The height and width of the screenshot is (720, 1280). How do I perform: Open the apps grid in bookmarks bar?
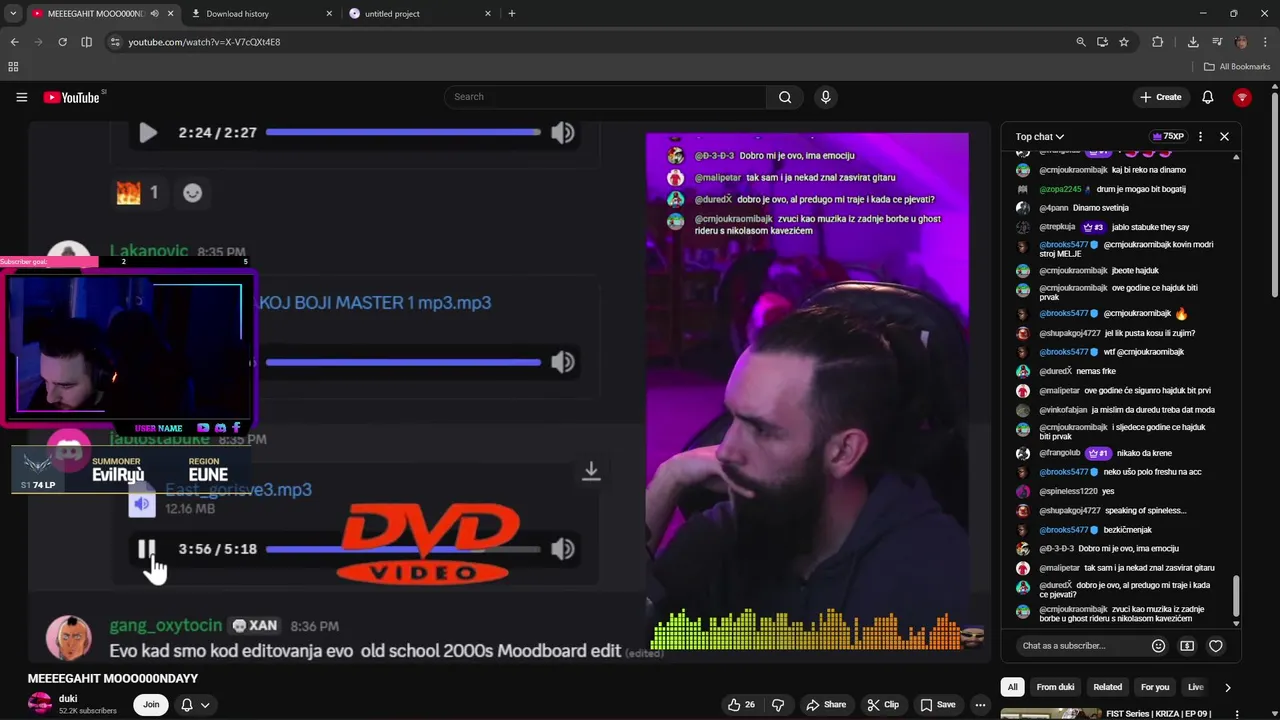[13, 67]
